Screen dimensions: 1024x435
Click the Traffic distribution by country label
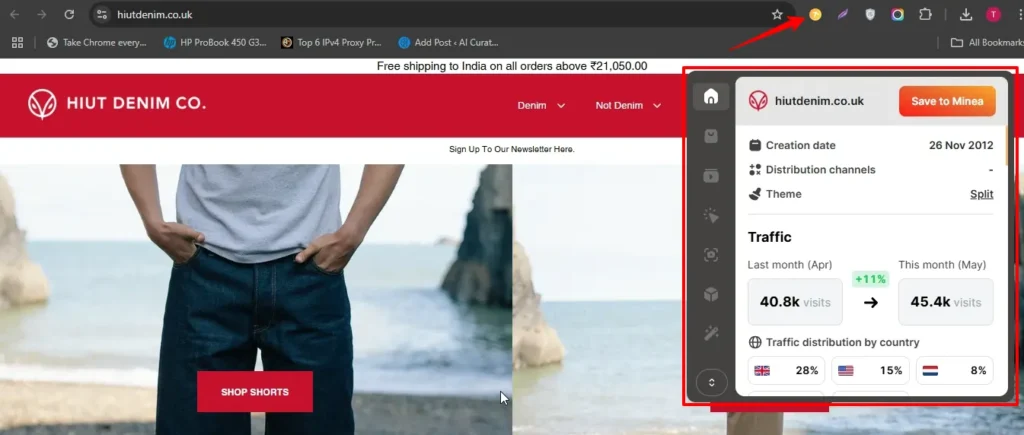click(842, 342)
